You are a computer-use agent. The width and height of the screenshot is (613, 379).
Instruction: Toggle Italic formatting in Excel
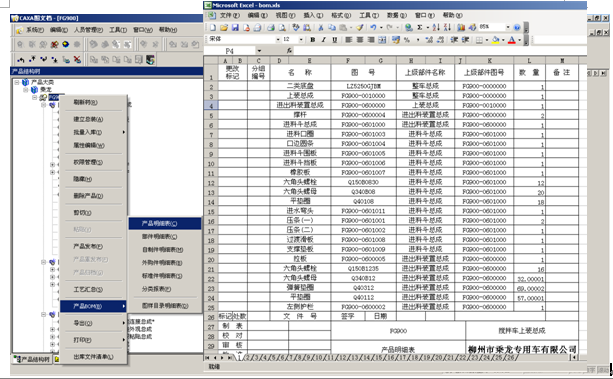(323, 40)
